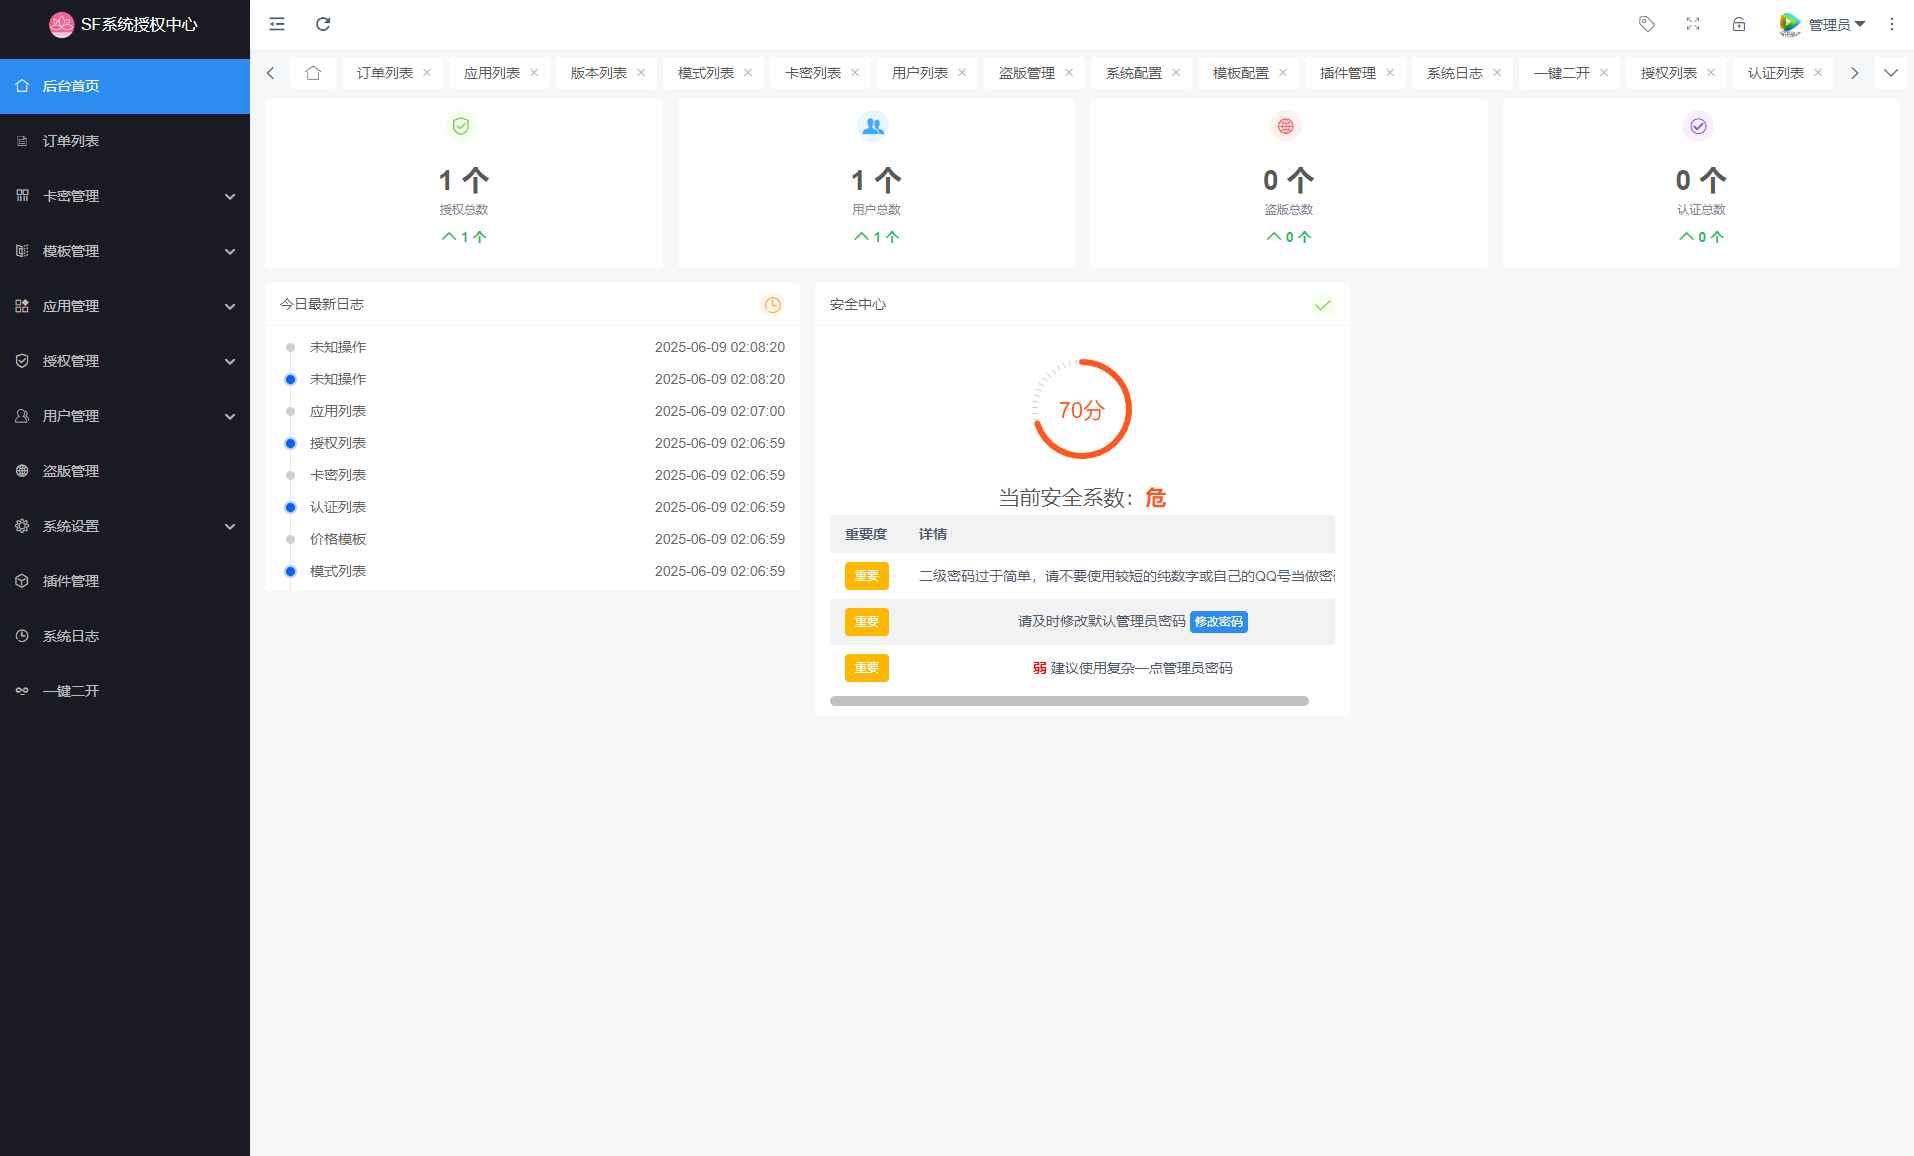Screen dimensions: 1914x1156
Task: Select 插件管理 in the sidebar
Action: pyautogui.click(x=72, y=580)
